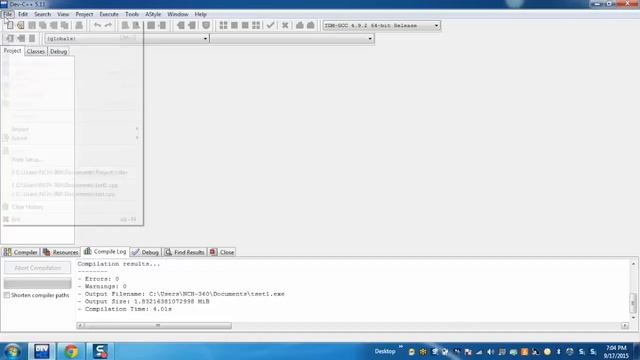Viewport: 640px width, 360px height.
Task: Click the 'Errors: 0' log line
Action: click(x=98, y=279)
